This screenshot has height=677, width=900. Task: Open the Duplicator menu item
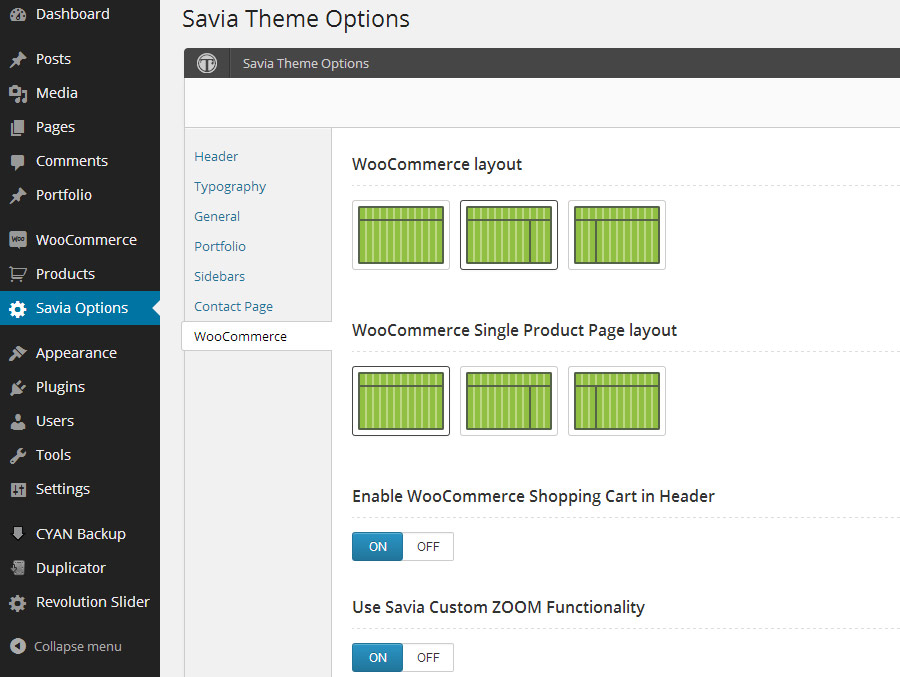click(70, 568)
